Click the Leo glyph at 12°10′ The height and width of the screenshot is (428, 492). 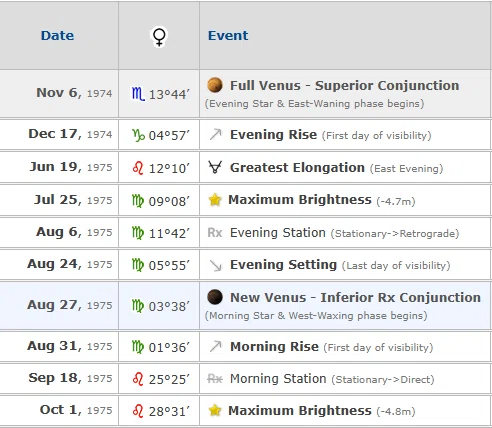pos(138,168)
